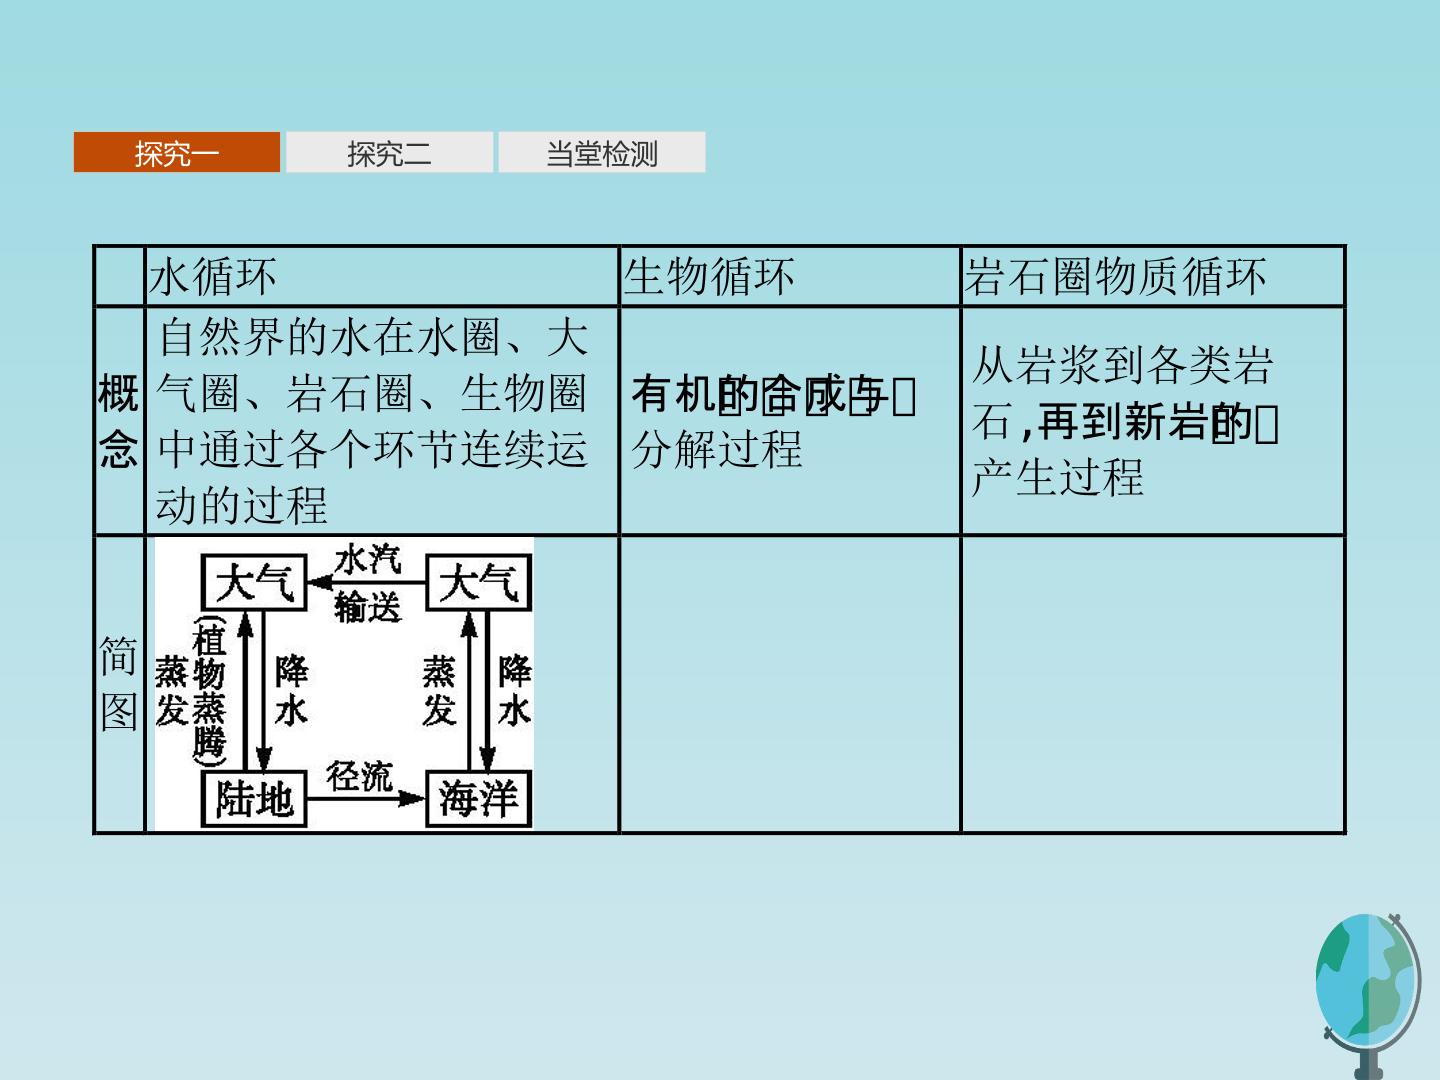Viewport: 1440px width, 1080px height.
Task: Click the right 大气 box in diagram
Action: [x=478, y=583]
